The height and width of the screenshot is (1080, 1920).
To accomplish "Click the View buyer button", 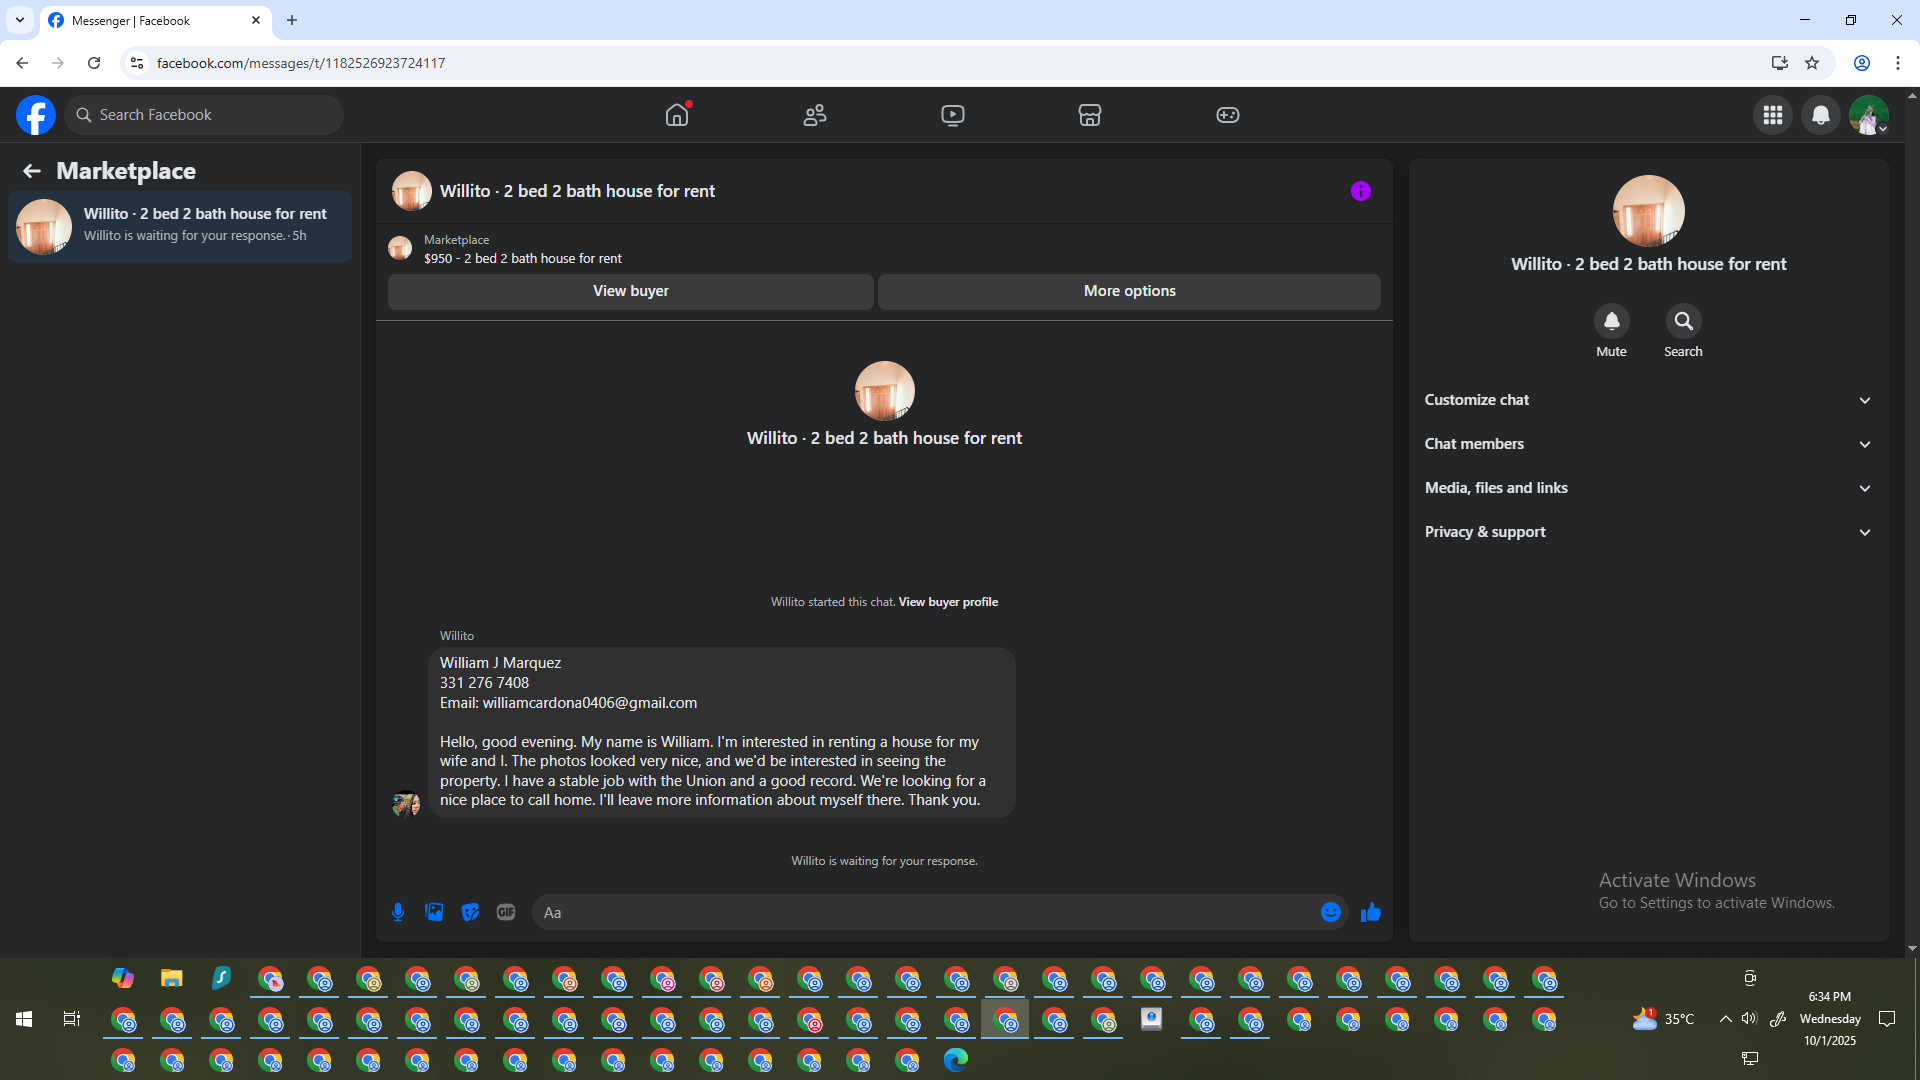I will (x=631, y=291).
